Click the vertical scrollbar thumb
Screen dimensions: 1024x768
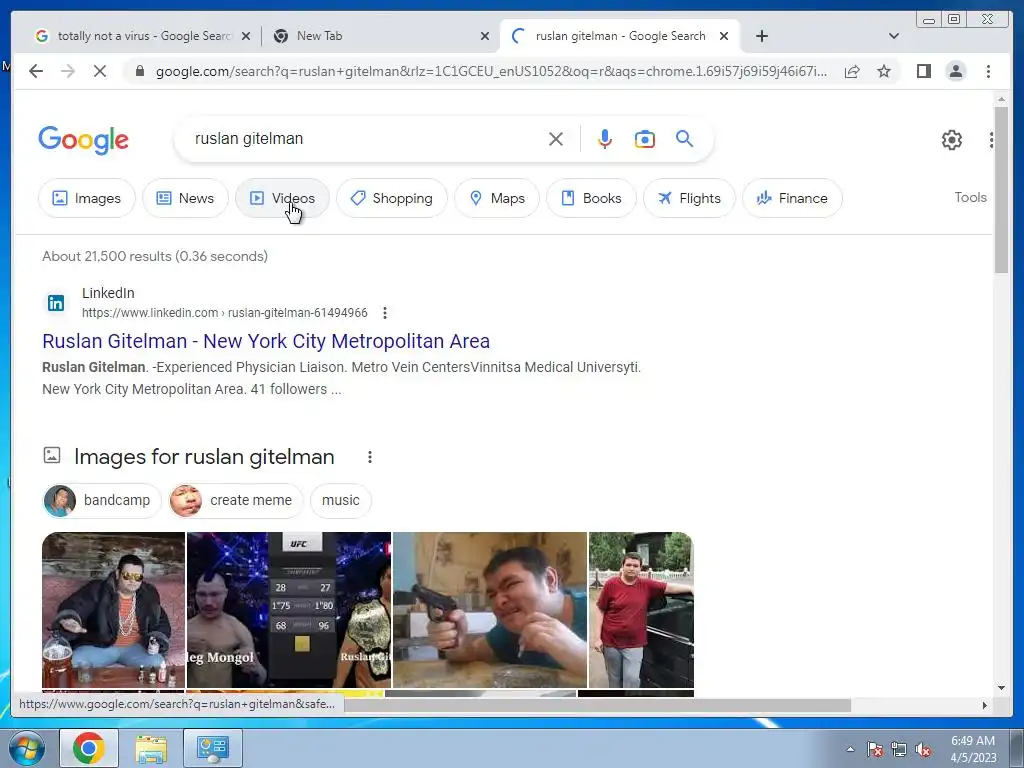(1001, 189)
